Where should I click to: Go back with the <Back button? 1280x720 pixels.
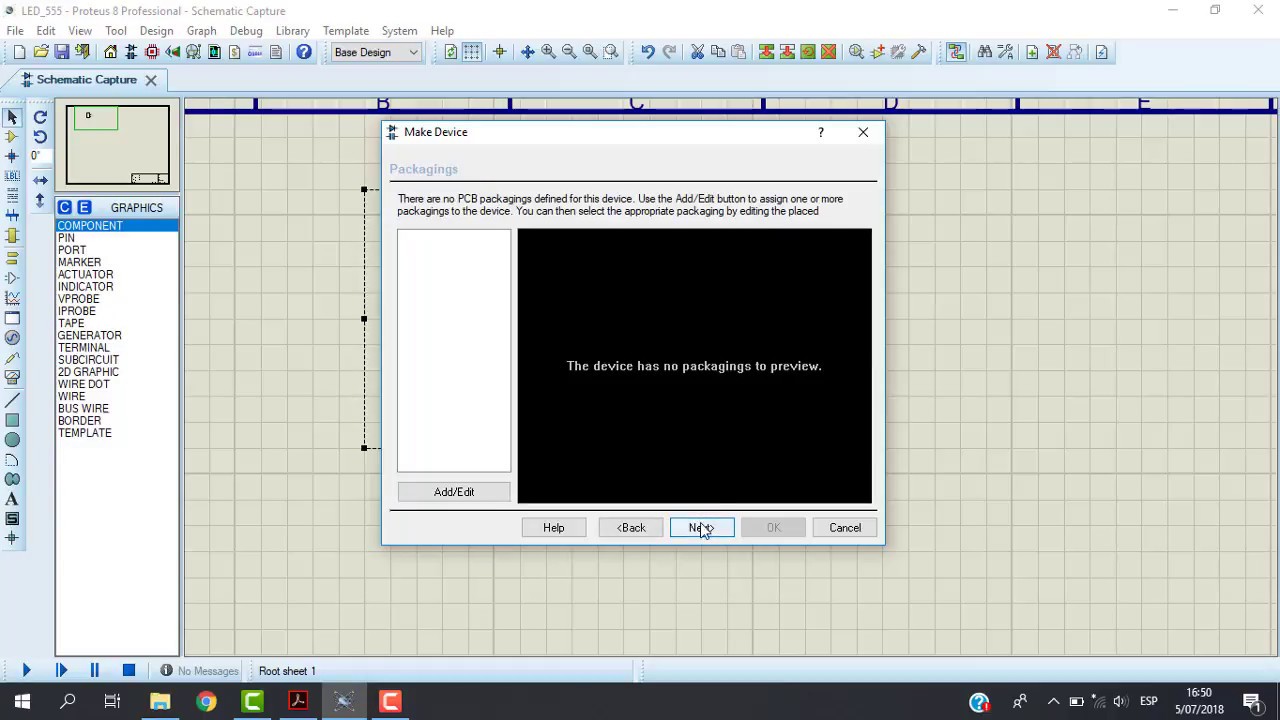click(631, 528)
